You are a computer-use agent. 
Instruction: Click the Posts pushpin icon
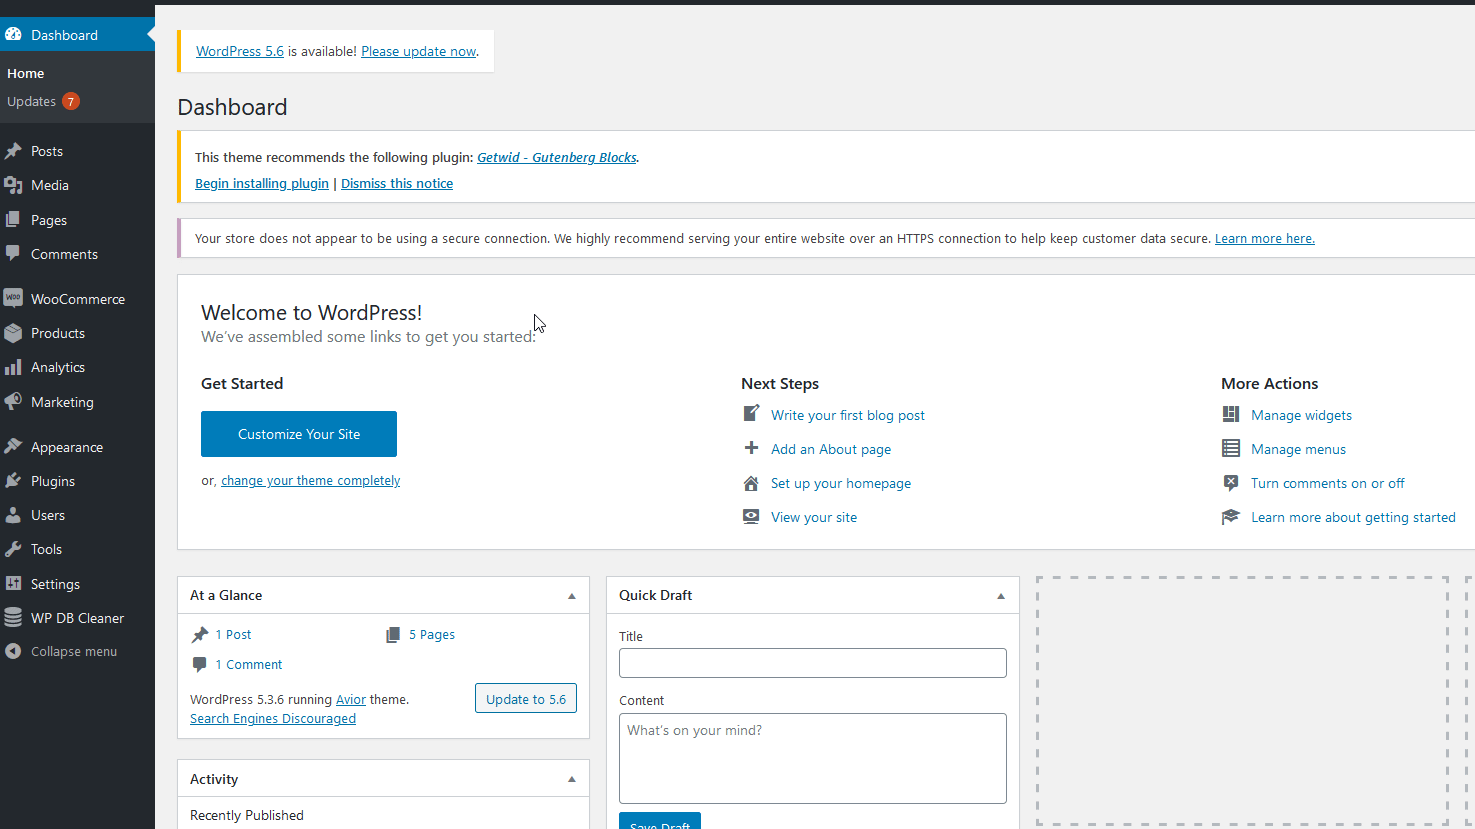point(13,151)
